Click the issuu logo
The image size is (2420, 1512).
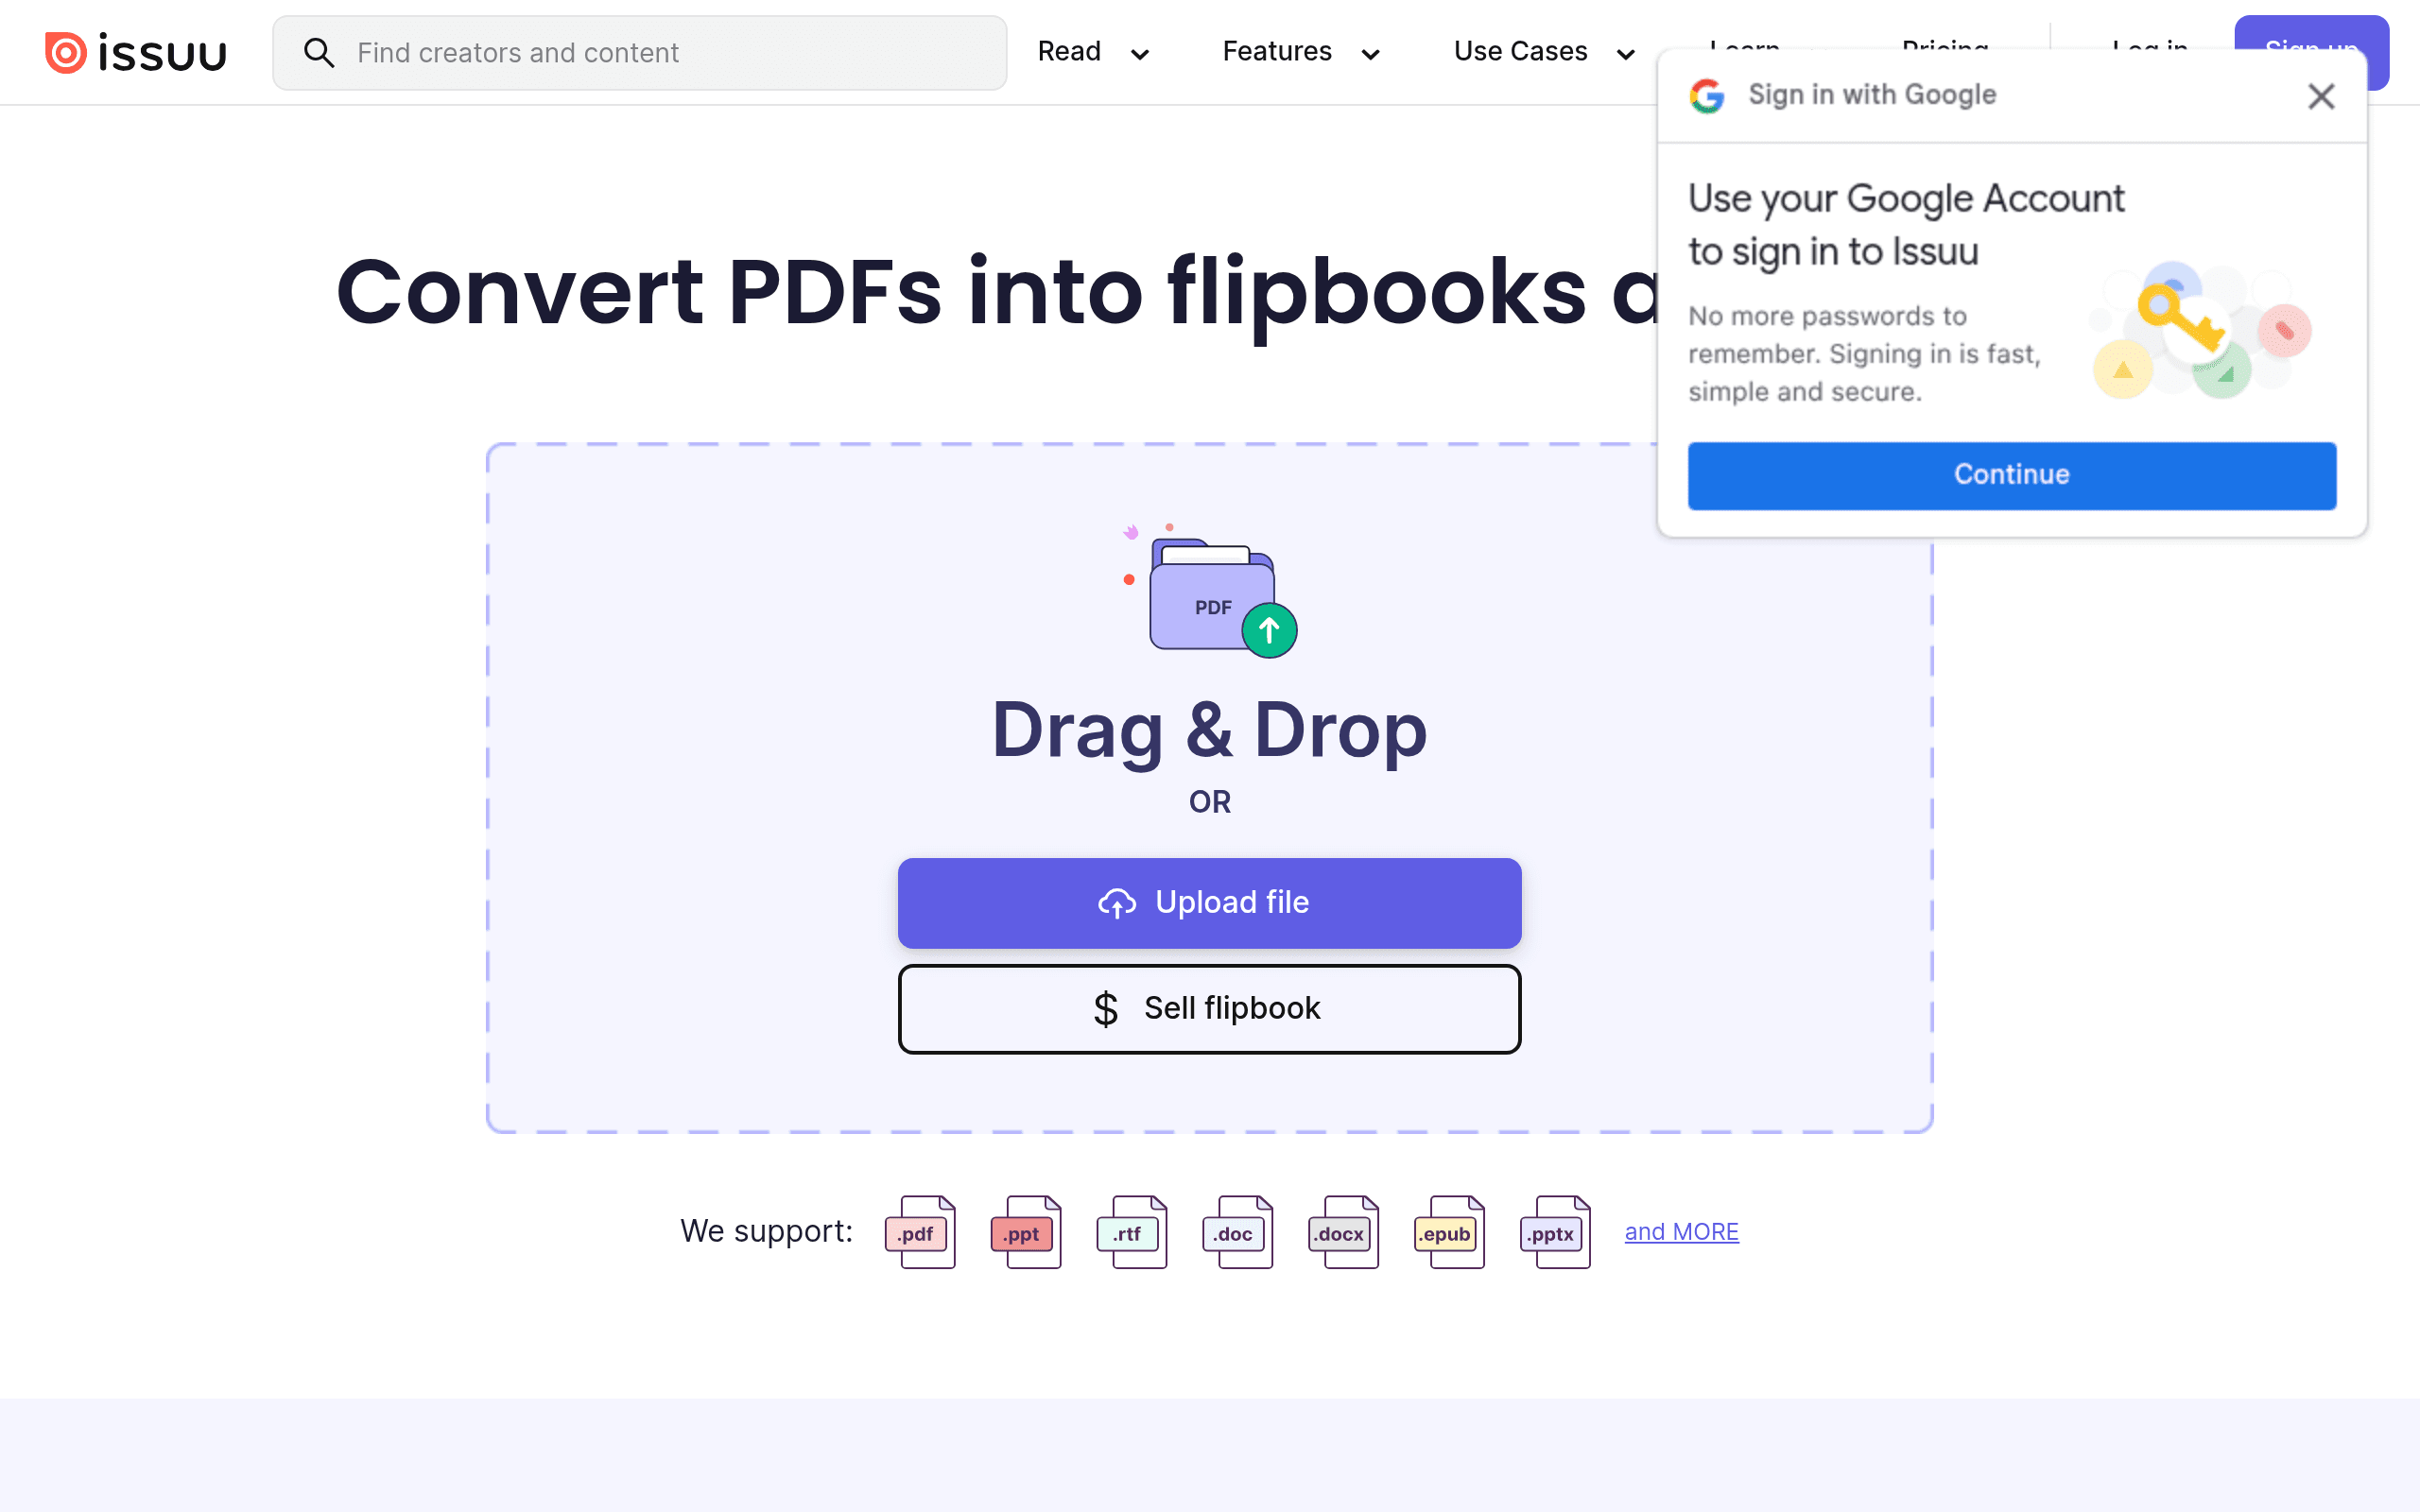tap(135, 52)
